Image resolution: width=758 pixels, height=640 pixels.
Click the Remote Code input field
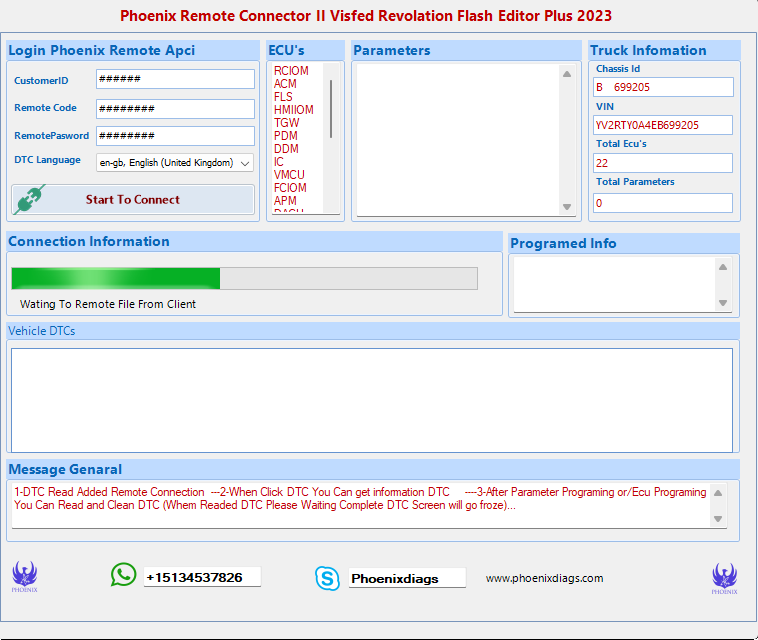[175, 109]
